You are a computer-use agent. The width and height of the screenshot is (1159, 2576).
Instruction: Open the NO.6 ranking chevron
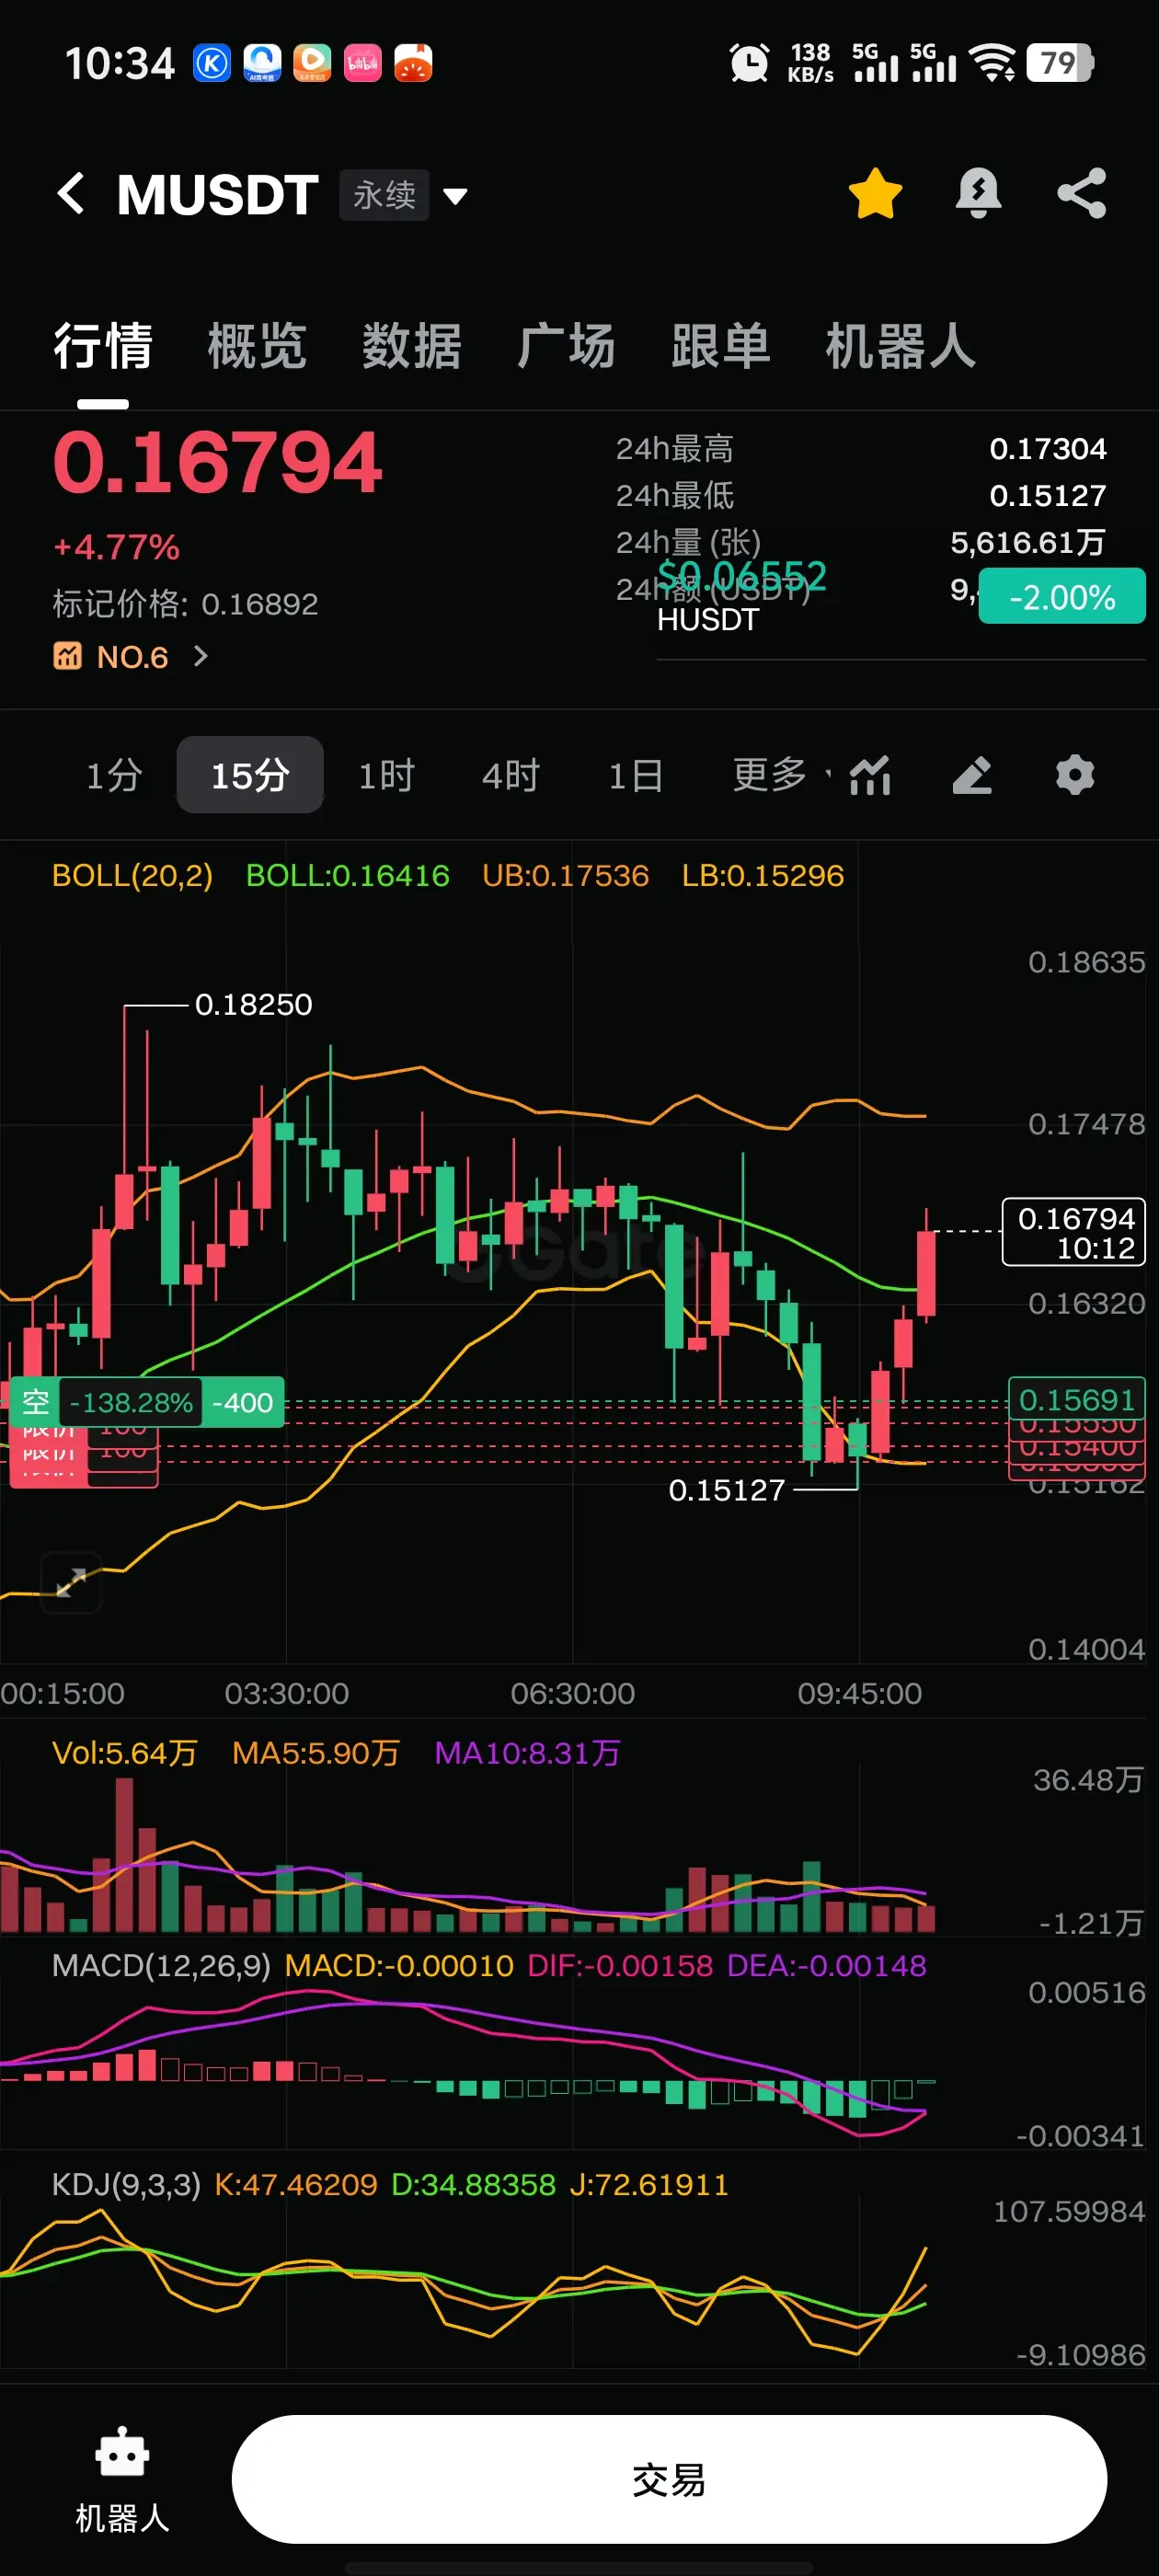[201, 656]
